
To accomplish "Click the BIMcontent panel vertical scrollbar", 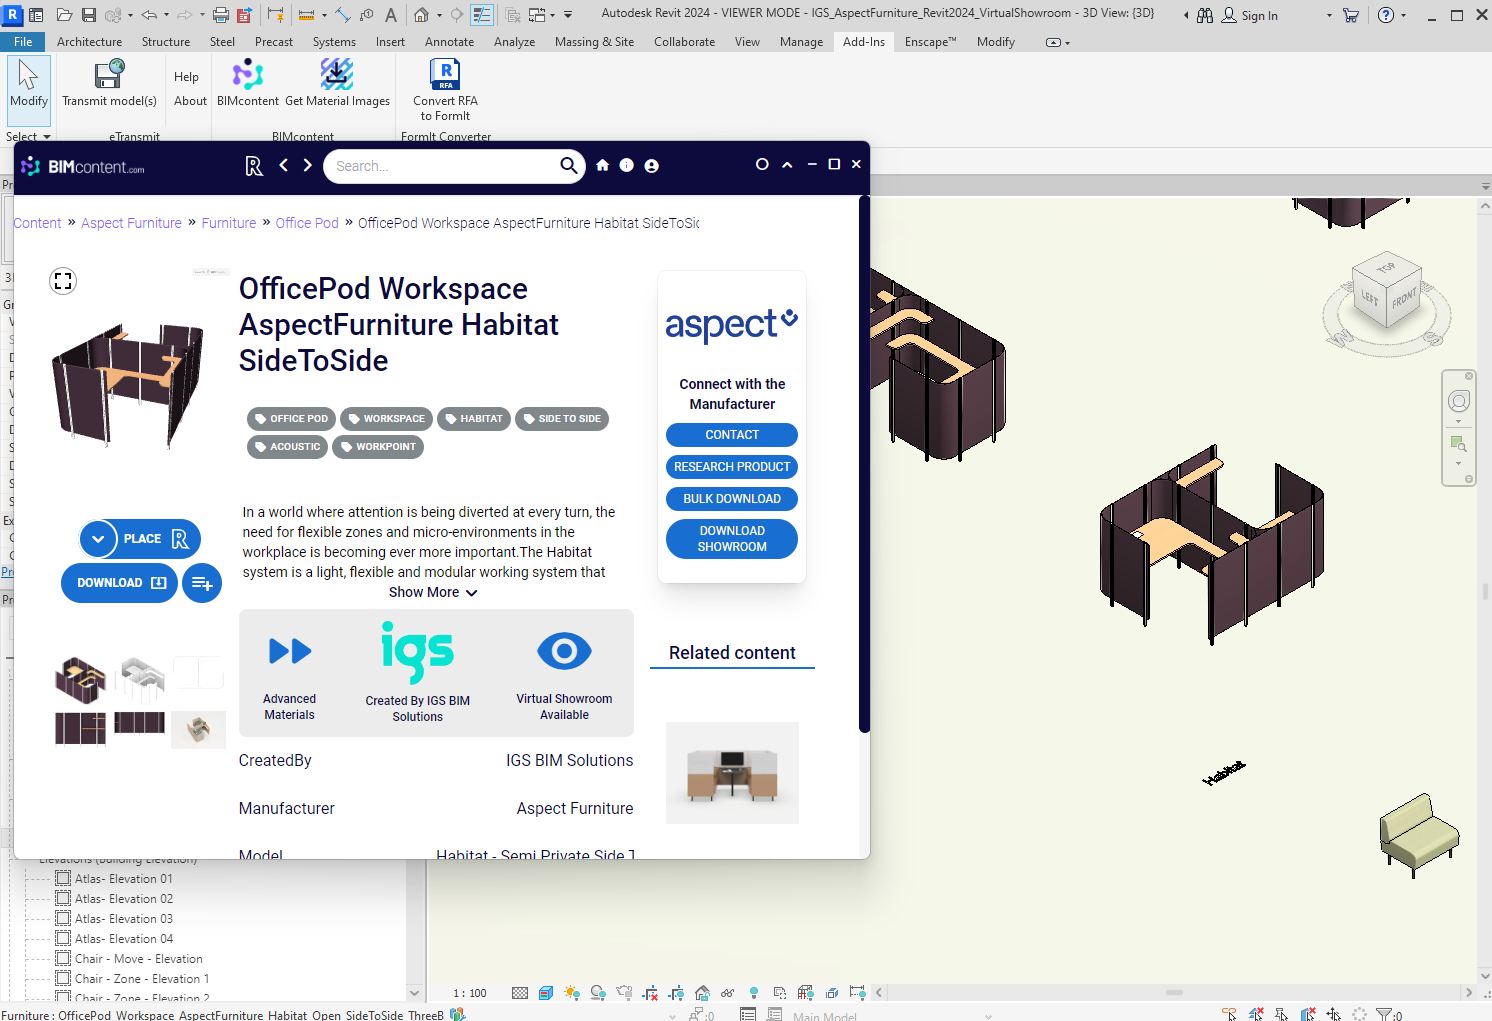I will pos(863,465).
